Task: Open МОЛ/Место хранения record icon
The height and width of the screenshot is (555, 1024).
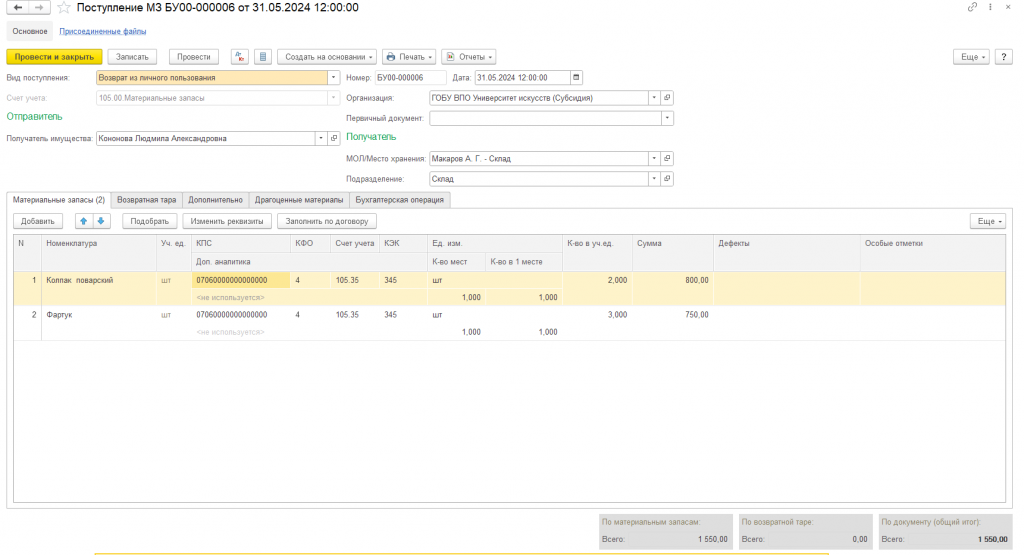Action: coord(667,158)
